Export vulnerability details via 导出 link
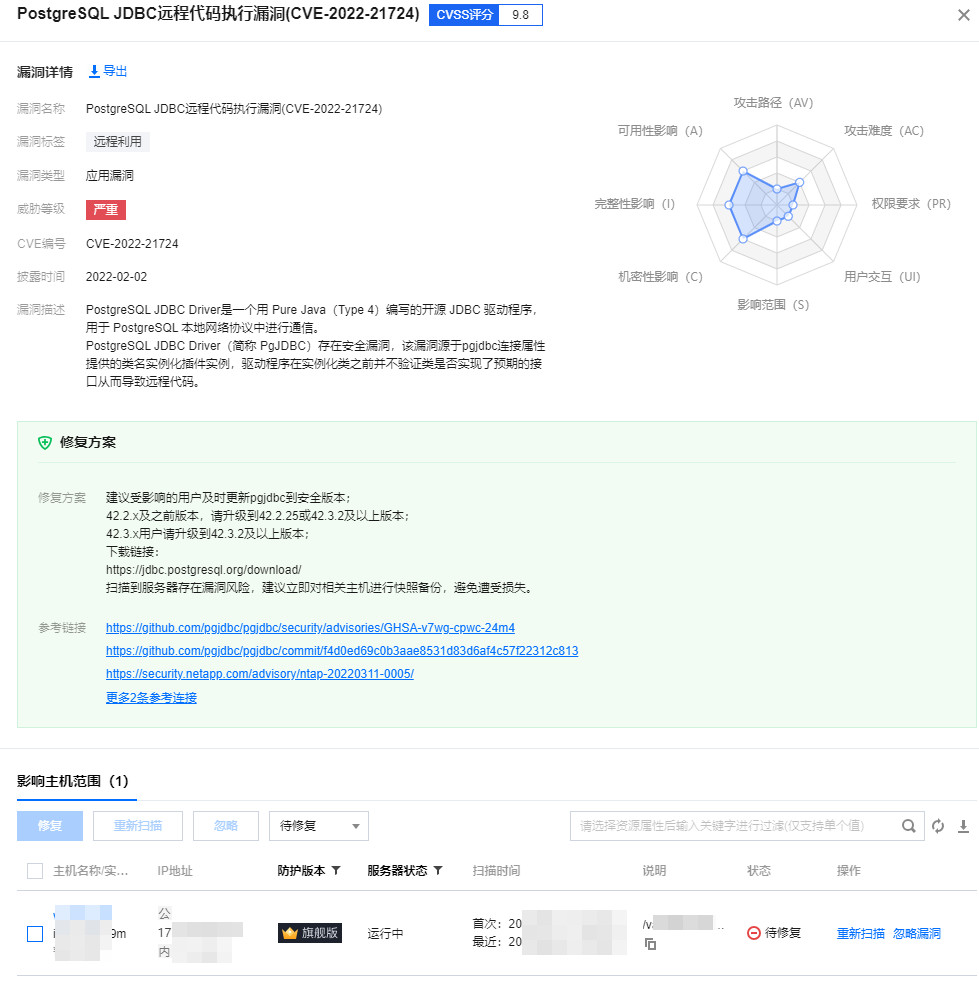 pos(115,72)
